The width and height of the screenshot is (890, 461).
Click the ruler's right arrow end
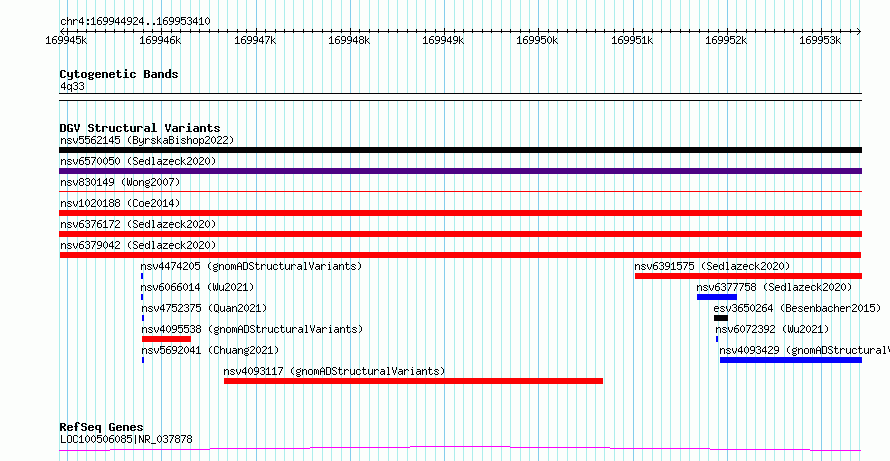point(859,31)
